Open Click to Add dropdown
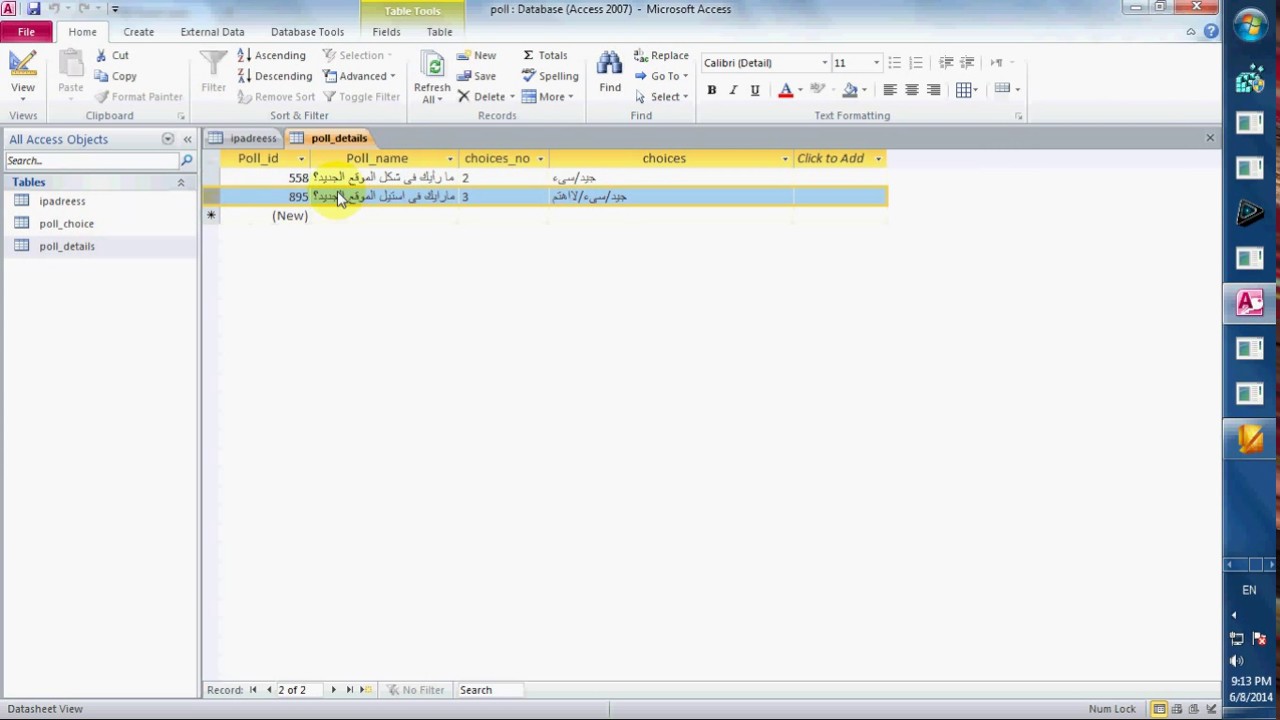Screen dimensions: 1280x720 (x=879, y=159)
